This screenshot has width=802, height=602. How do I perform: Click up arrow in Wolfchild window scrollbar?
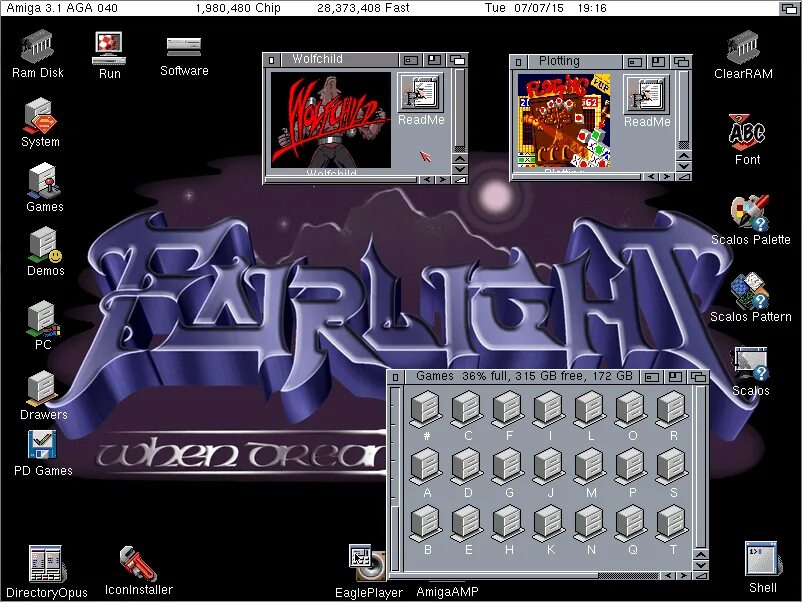click(x=460, y=159)
